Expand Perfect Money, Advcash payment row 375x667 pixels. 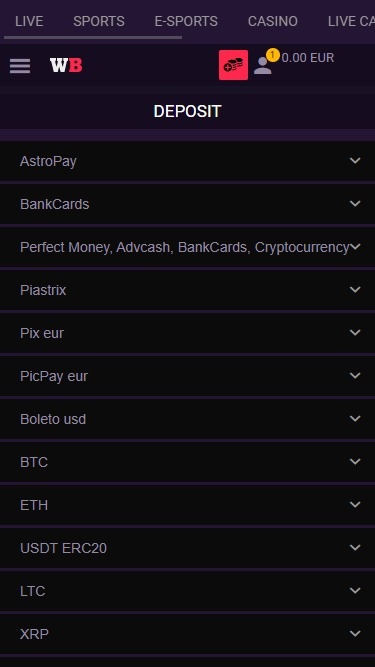[188, 247]
